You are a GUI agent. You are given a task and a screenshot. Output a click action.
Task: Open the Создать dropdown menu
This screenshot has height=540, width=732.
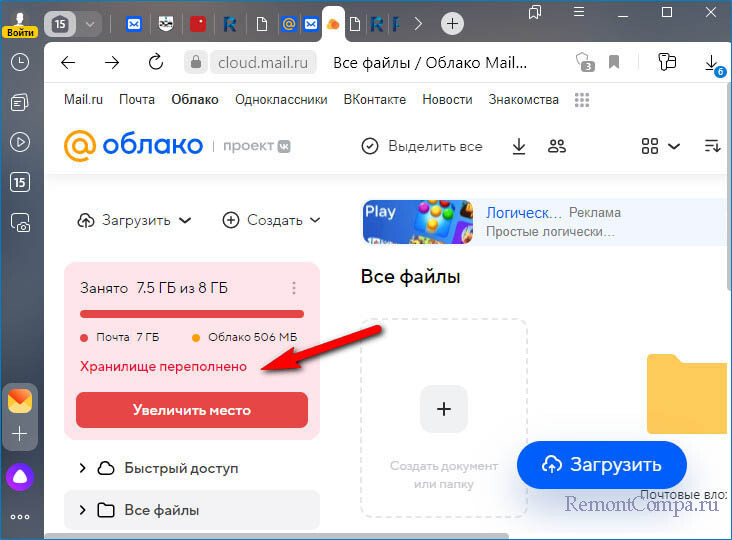[271, 220]
